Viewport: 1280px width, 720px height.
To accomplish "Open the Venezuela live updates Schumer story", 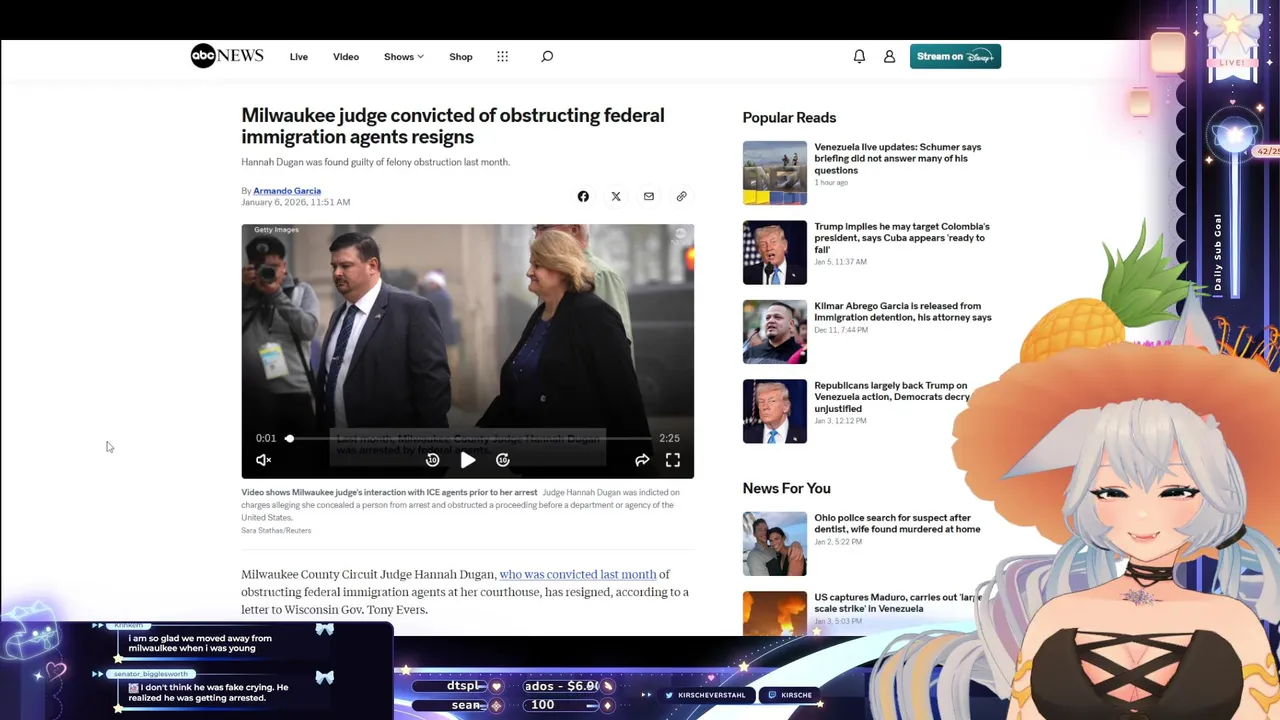I will (898, 158).
